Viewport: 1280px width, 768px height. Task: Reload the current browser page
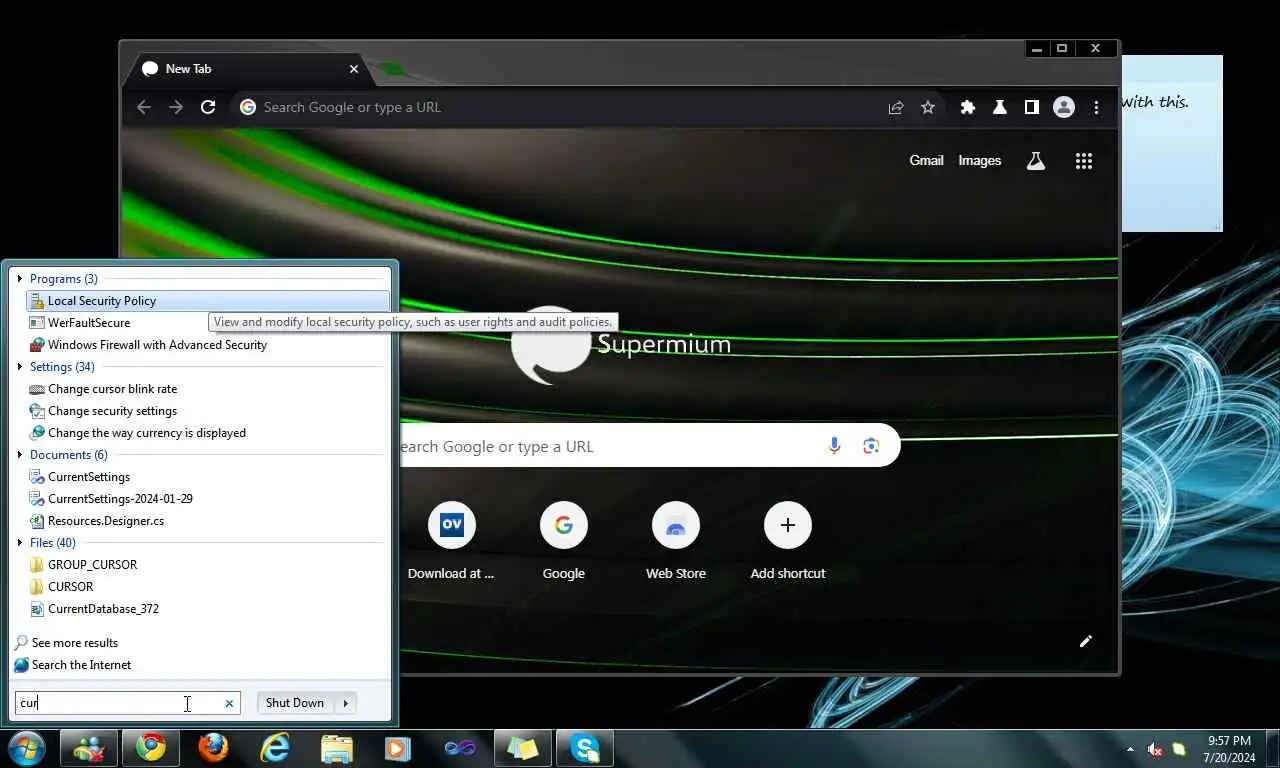[208, 107]
